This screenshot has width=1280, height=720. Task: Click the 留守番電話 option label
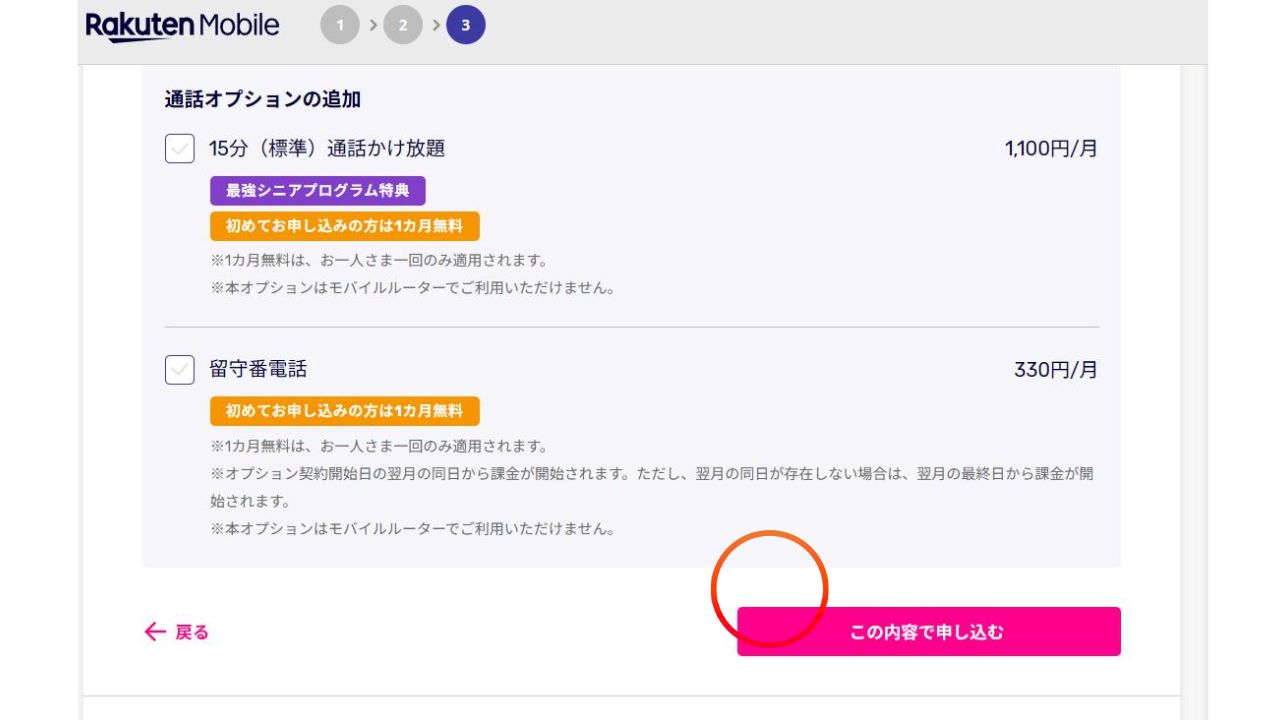tap(258, 370)
